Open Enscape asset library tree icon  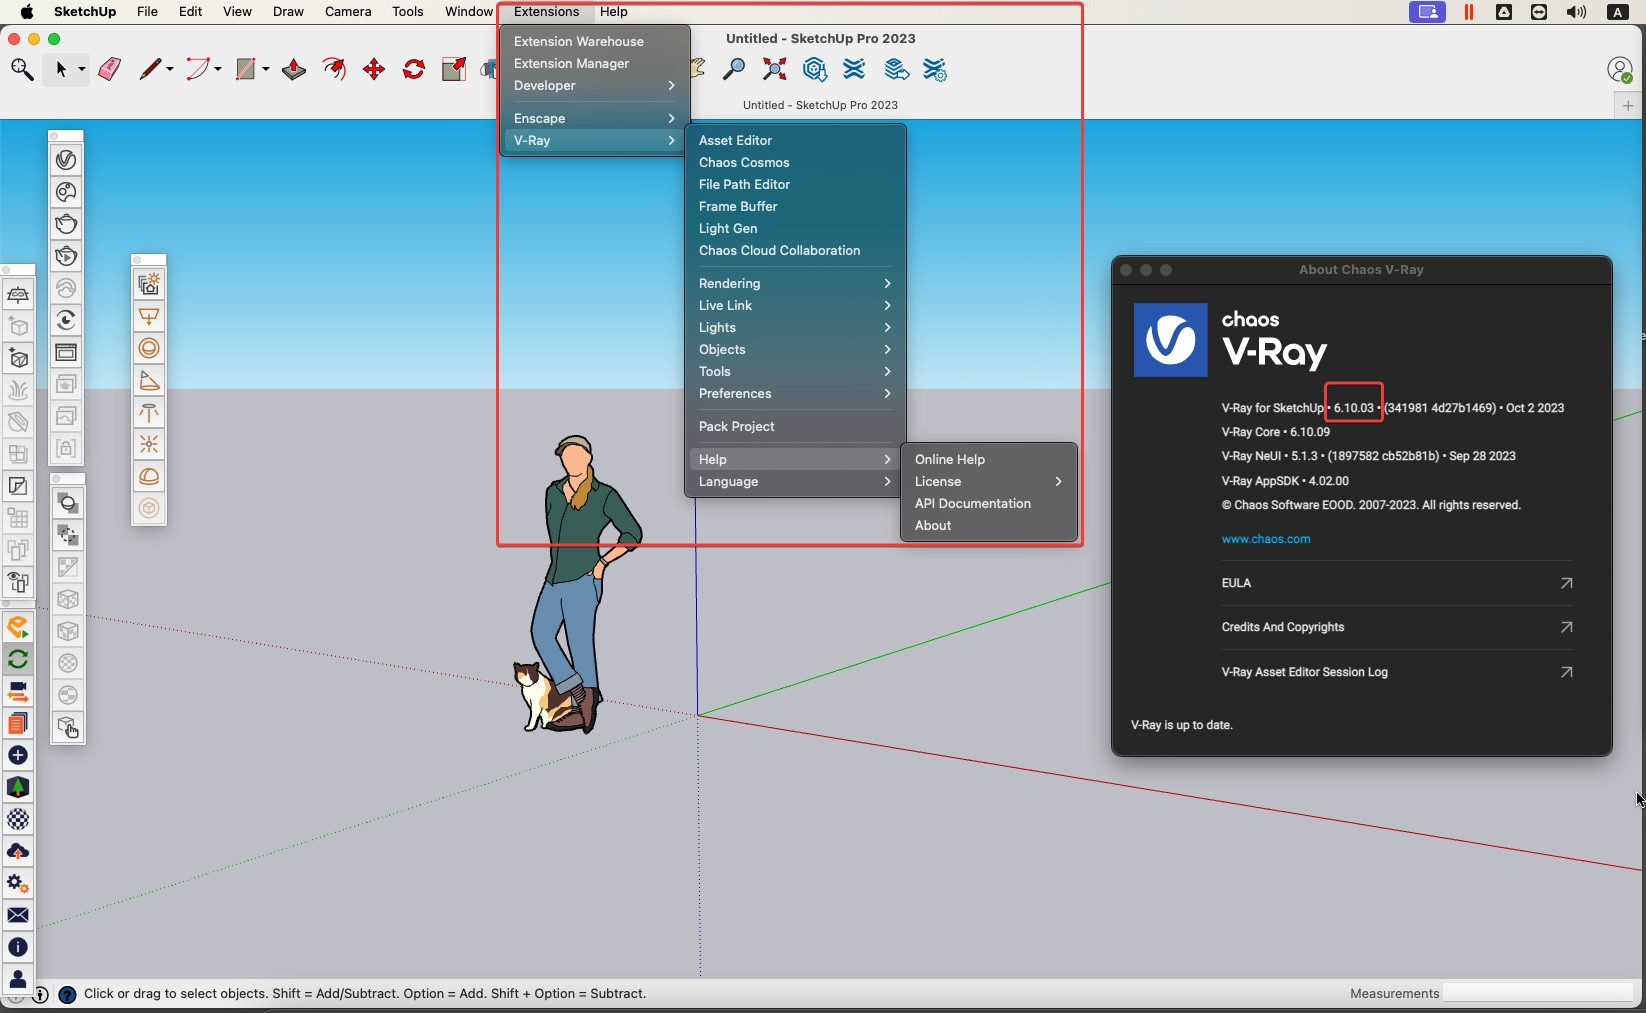18,787
